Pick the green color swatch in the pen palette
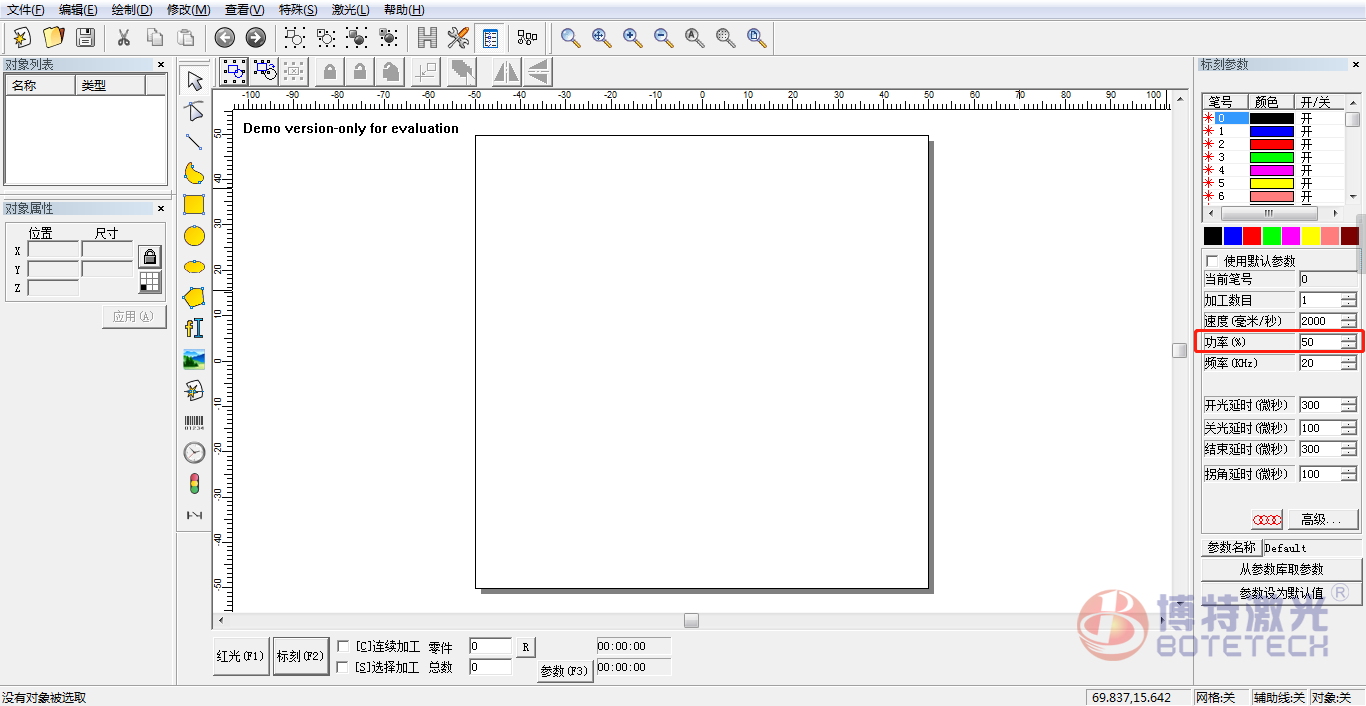Image resolution: width=1366 pixels, height=706 pixels. click(x=1271, y=236)
